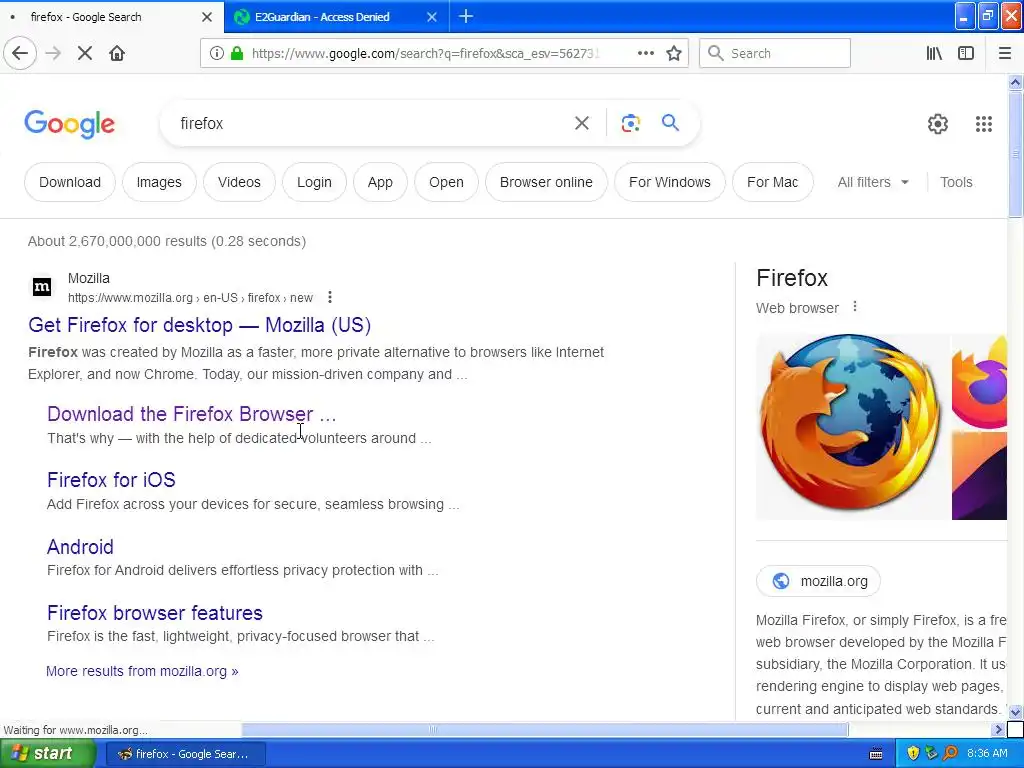Stop loading the page with the X button
The image size is (1024, 768).
85,53
